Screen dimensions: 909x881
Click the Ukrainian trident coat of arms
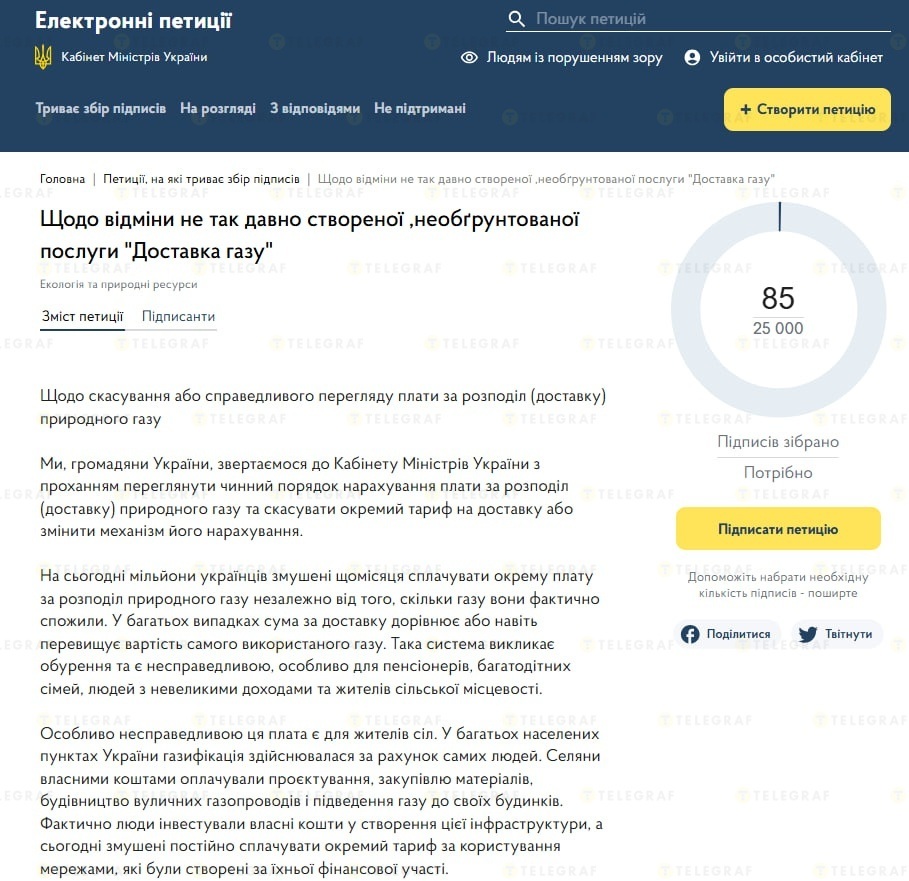pyautogui.click(x=43, y=57)
